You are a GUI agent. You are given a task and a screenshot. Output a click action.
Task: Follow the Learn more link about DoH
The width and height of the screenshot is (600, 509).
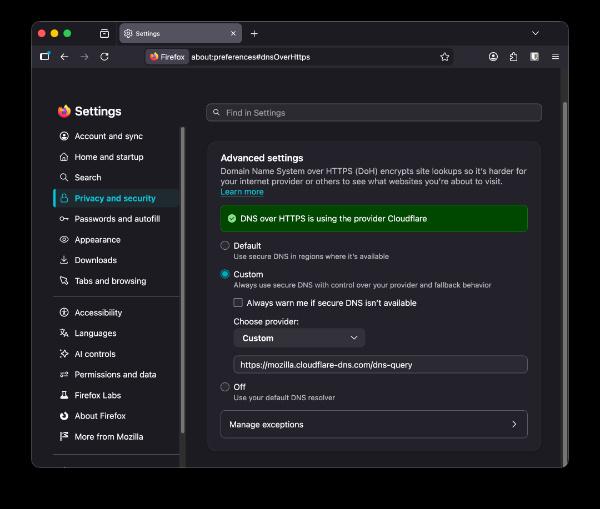(242, 192)
